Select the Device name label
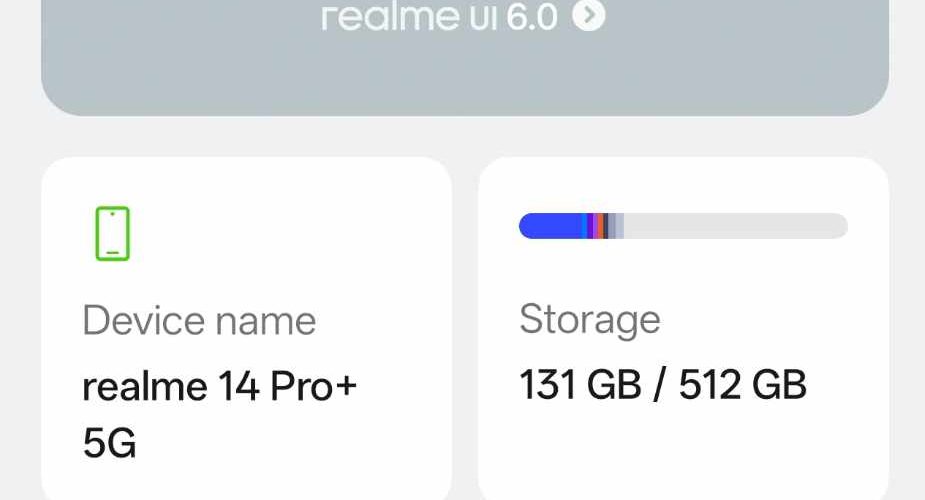The width and height of the screenshot is (925, 500). click(199, 321)
